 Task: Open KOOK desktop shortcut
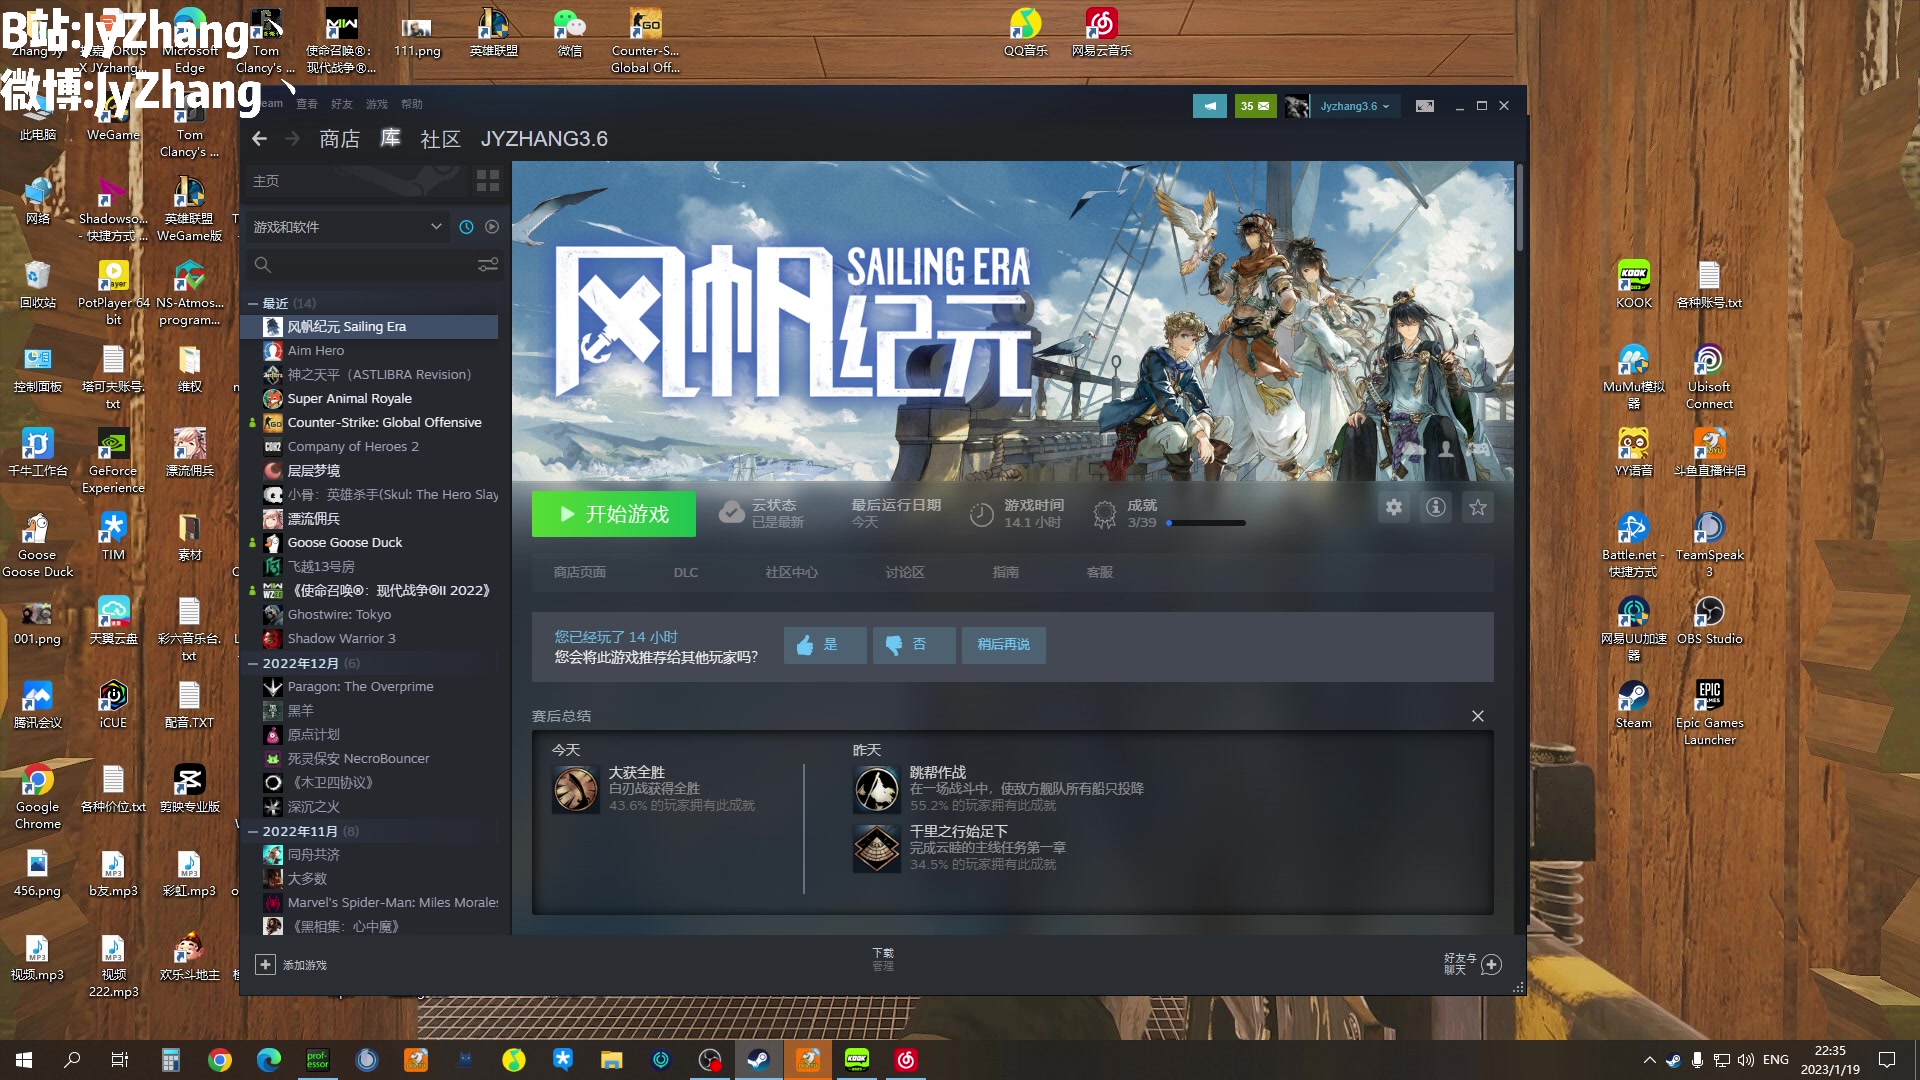[1634, 283]
